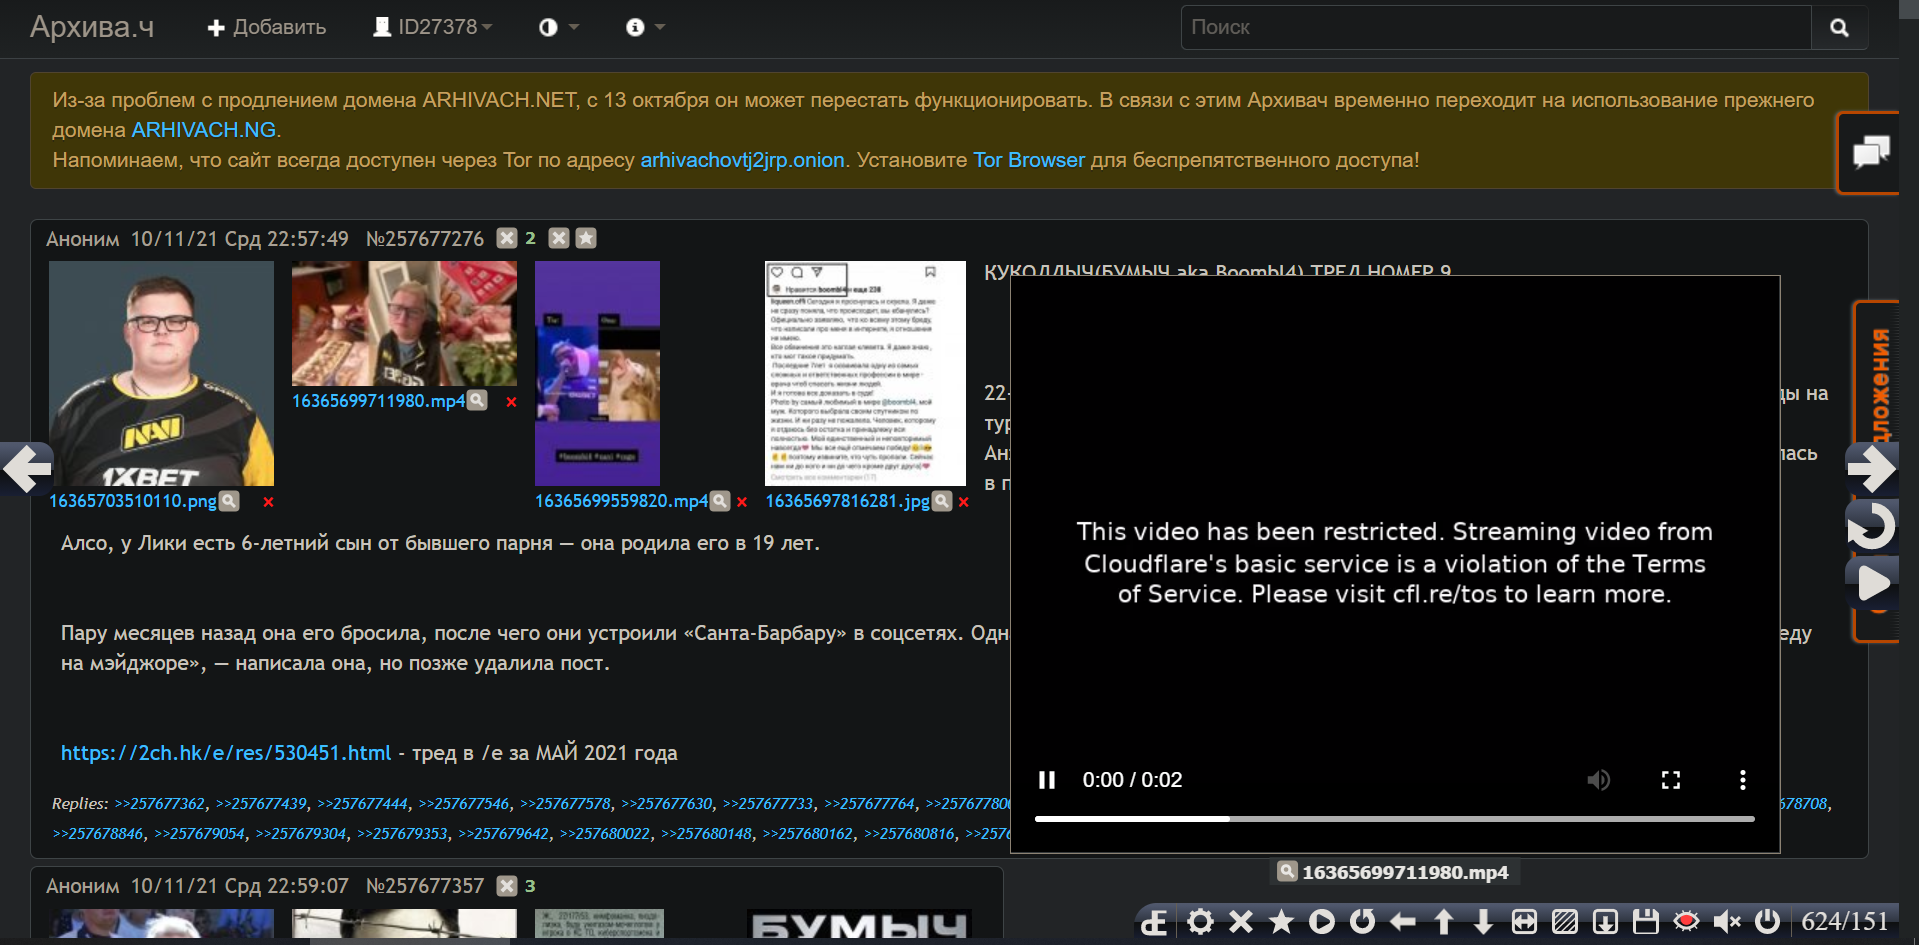The height and width of the screenshot is (945, 1919).
Task: Click magnifier icon next to 16365697816281.jpg
Action: coord(941,501)
